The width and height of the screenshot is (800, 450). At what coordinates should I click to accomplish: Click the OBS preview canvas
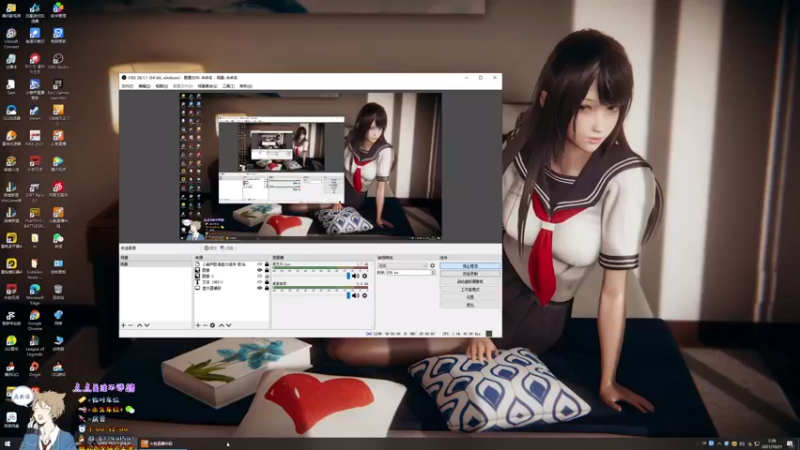[x=311, y=166]
